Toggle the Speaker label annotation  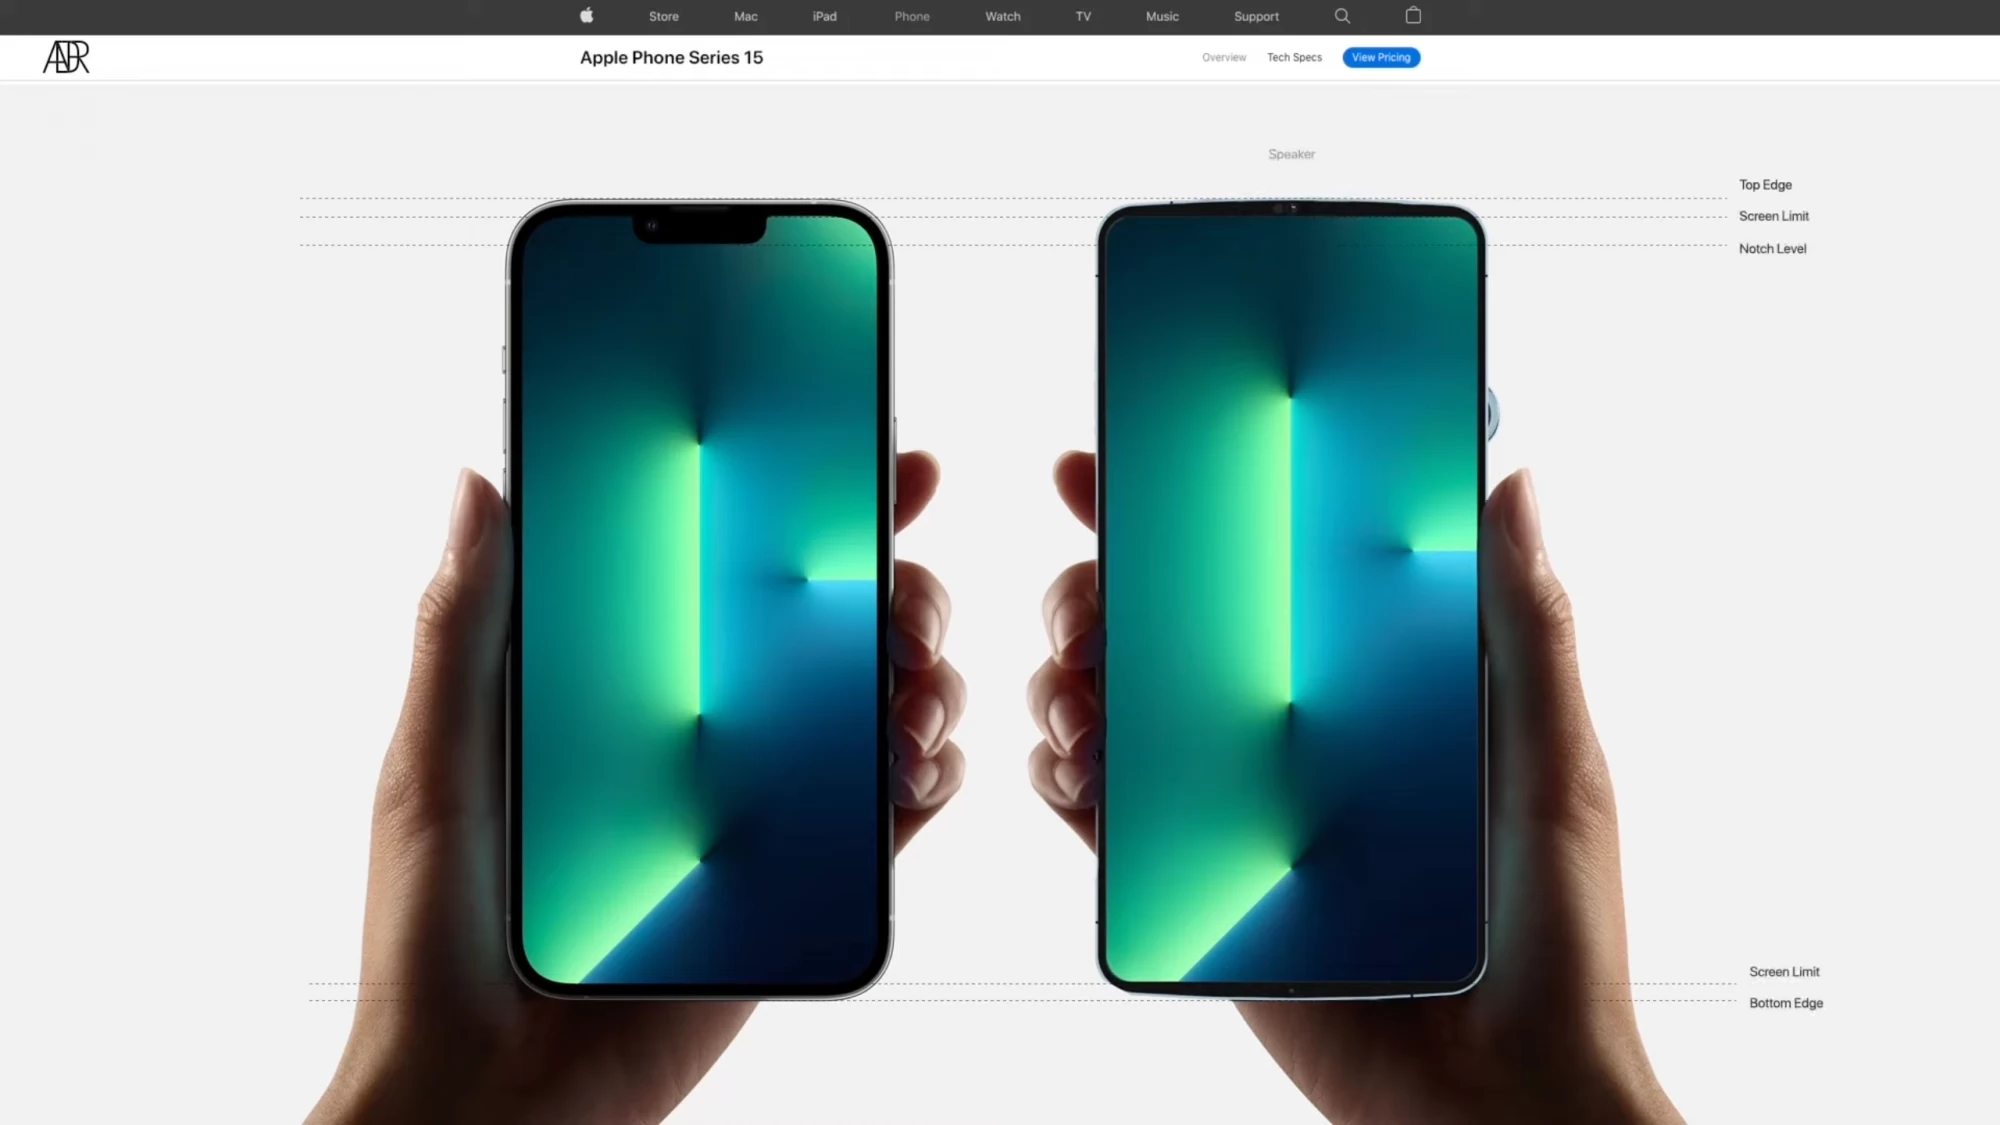pyautogui.click(x=1290, y=152)
